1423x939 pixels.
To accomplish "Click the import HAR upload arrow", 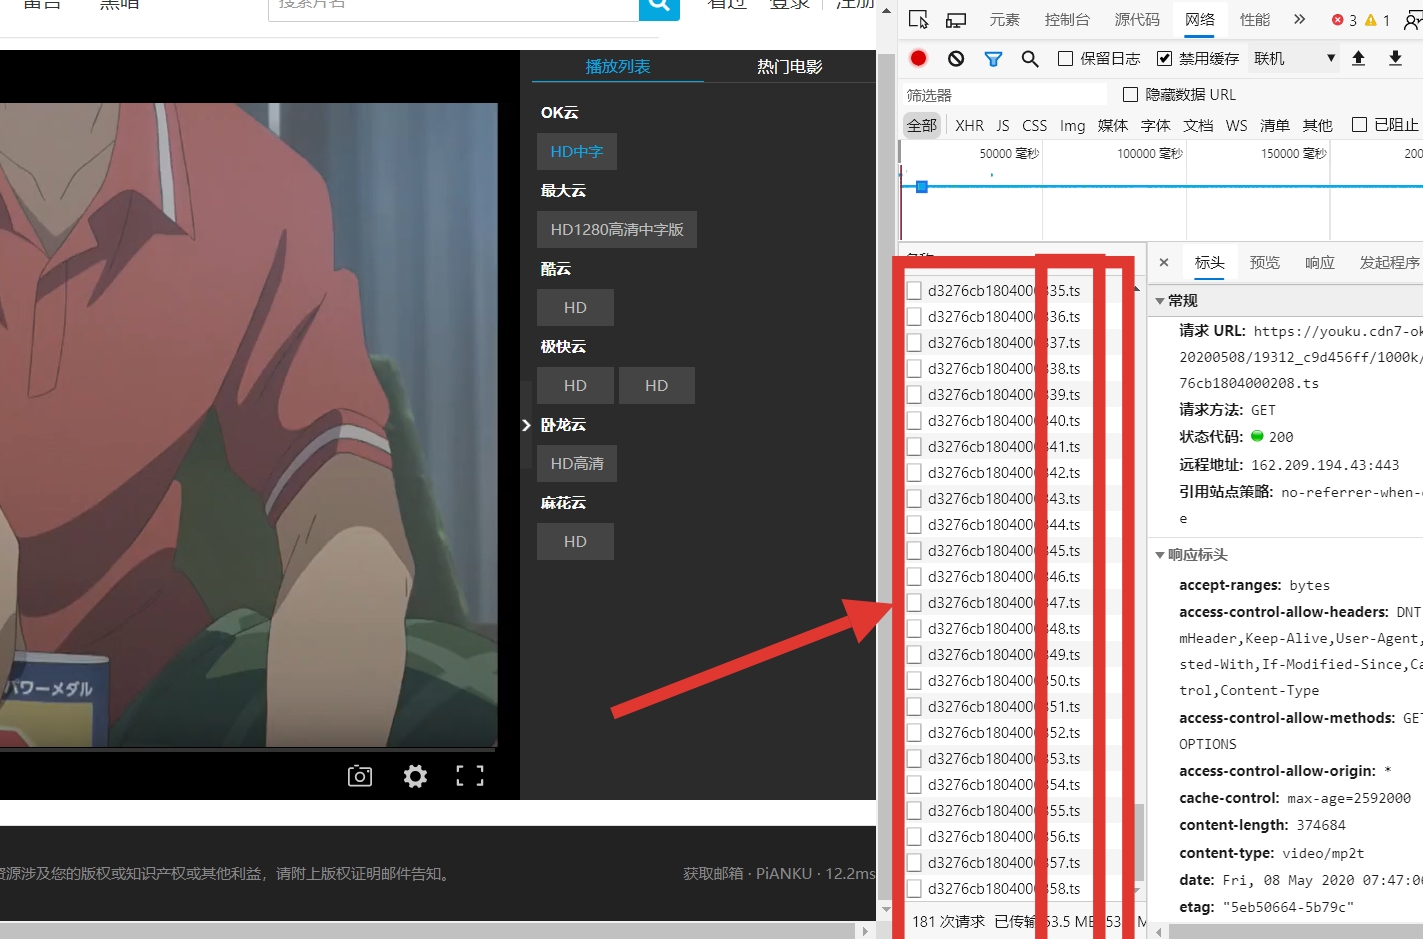I will pyautogui.click(x=1358, y=58).
